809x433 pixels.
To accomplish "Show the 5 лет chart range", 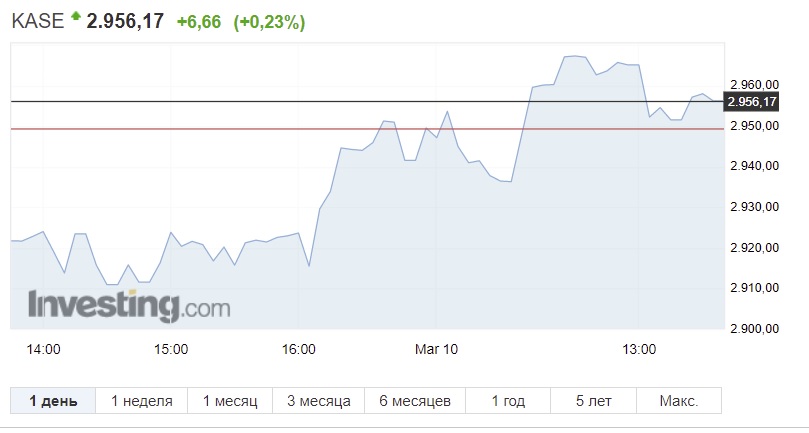I will pyautogui.click(x=593, y=400).
